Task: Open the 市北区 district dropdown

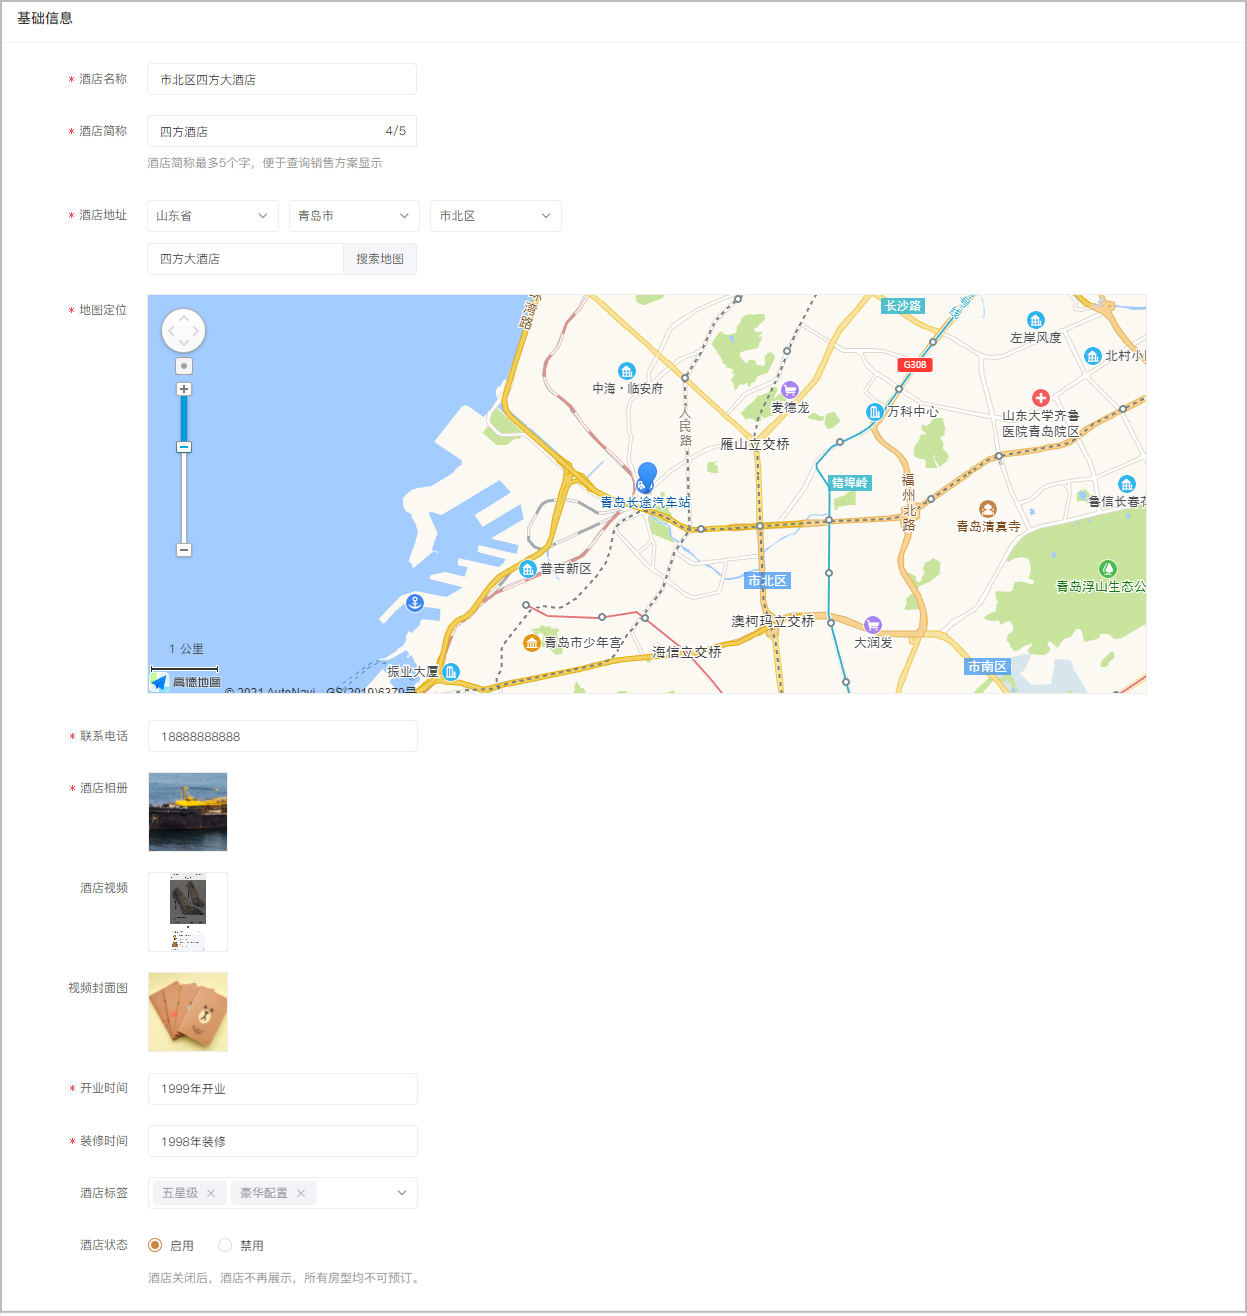Action: (x=495, y=216)
